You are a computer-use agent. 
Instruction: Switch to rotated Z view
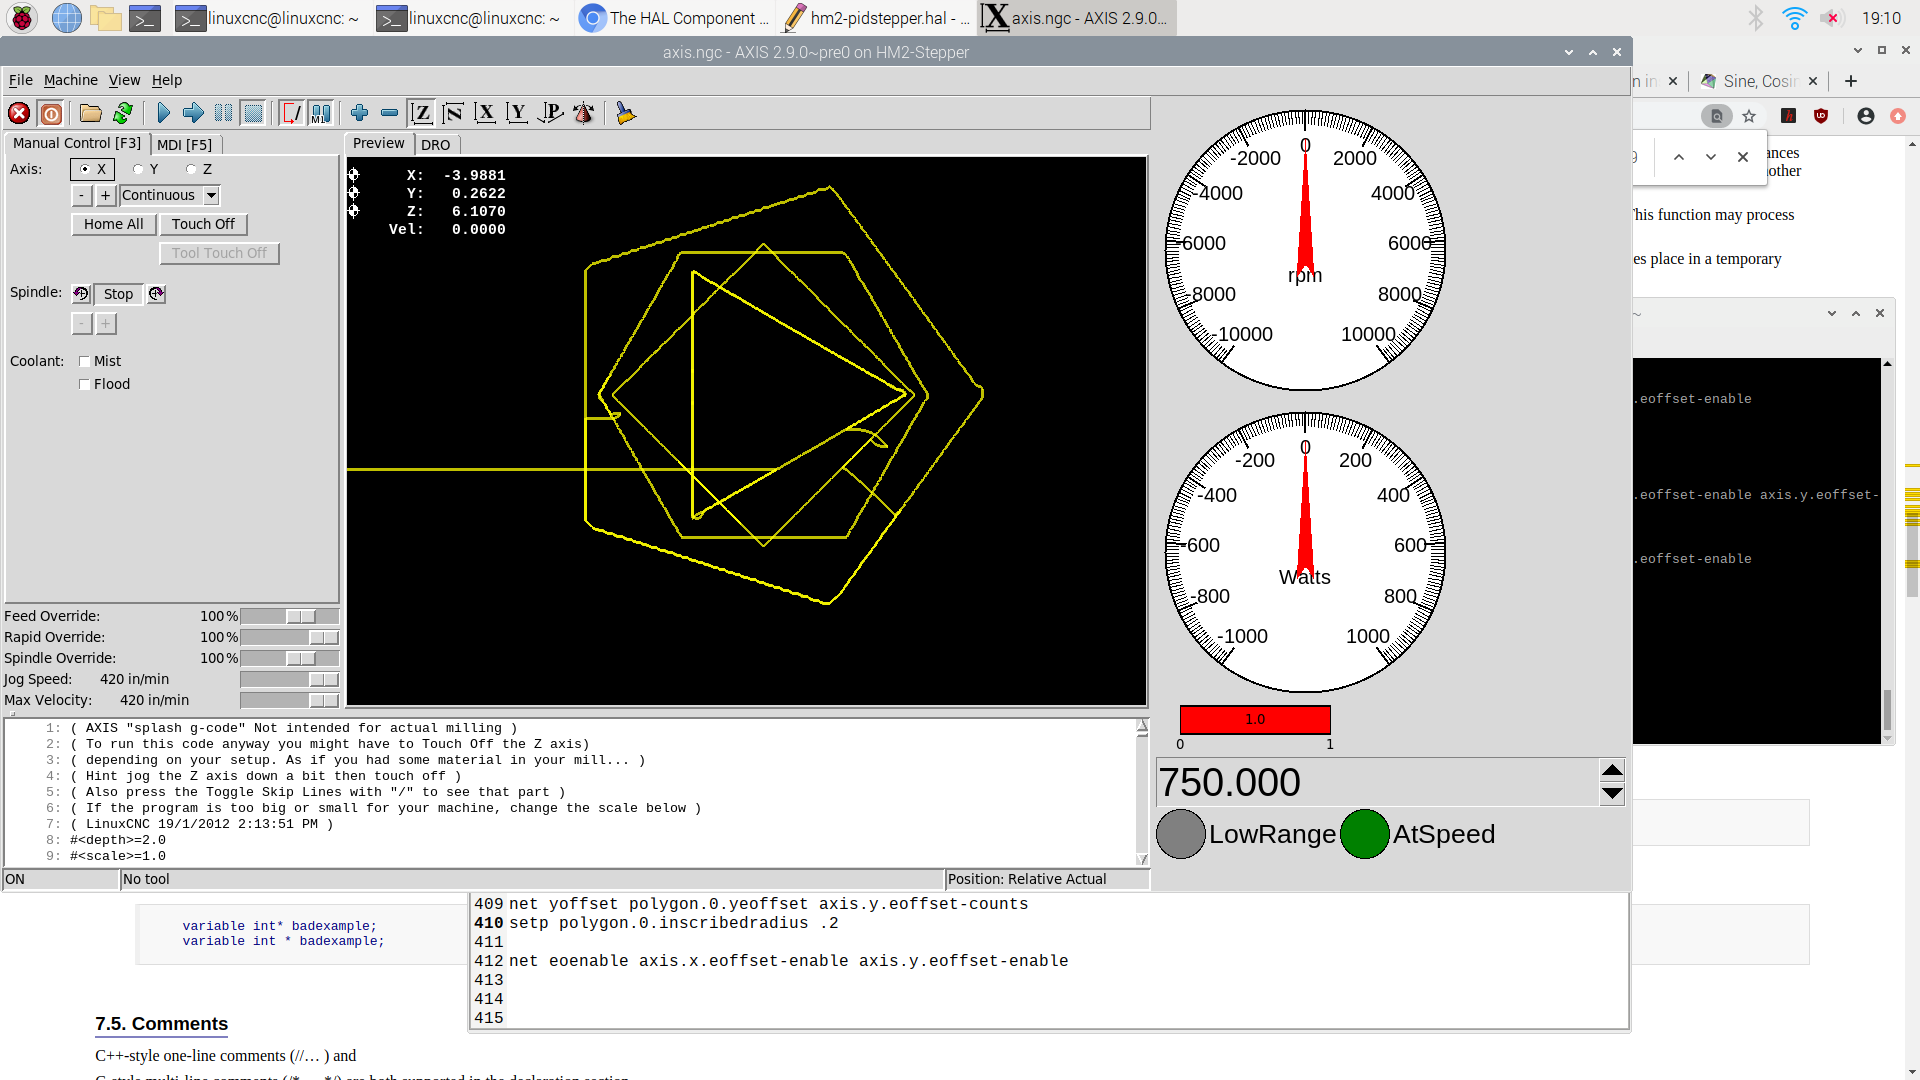[453, 113]
